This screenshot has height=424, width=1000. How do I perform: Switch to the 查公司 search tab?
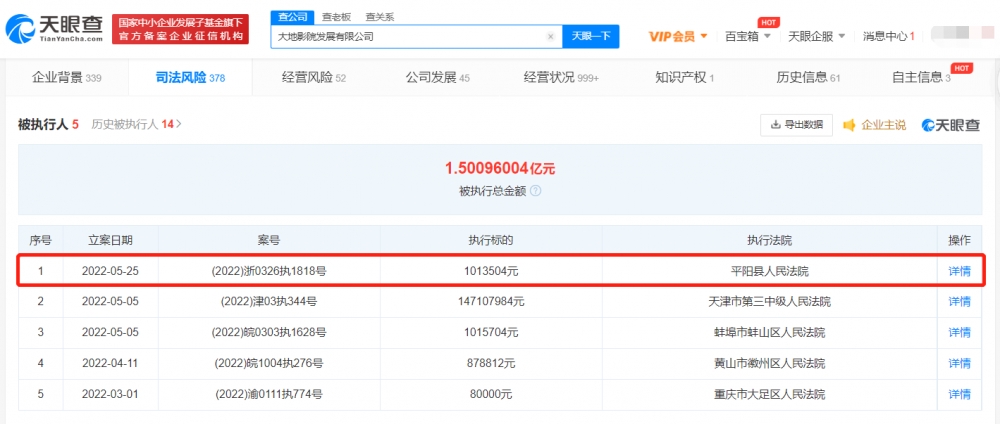(293, 17)
